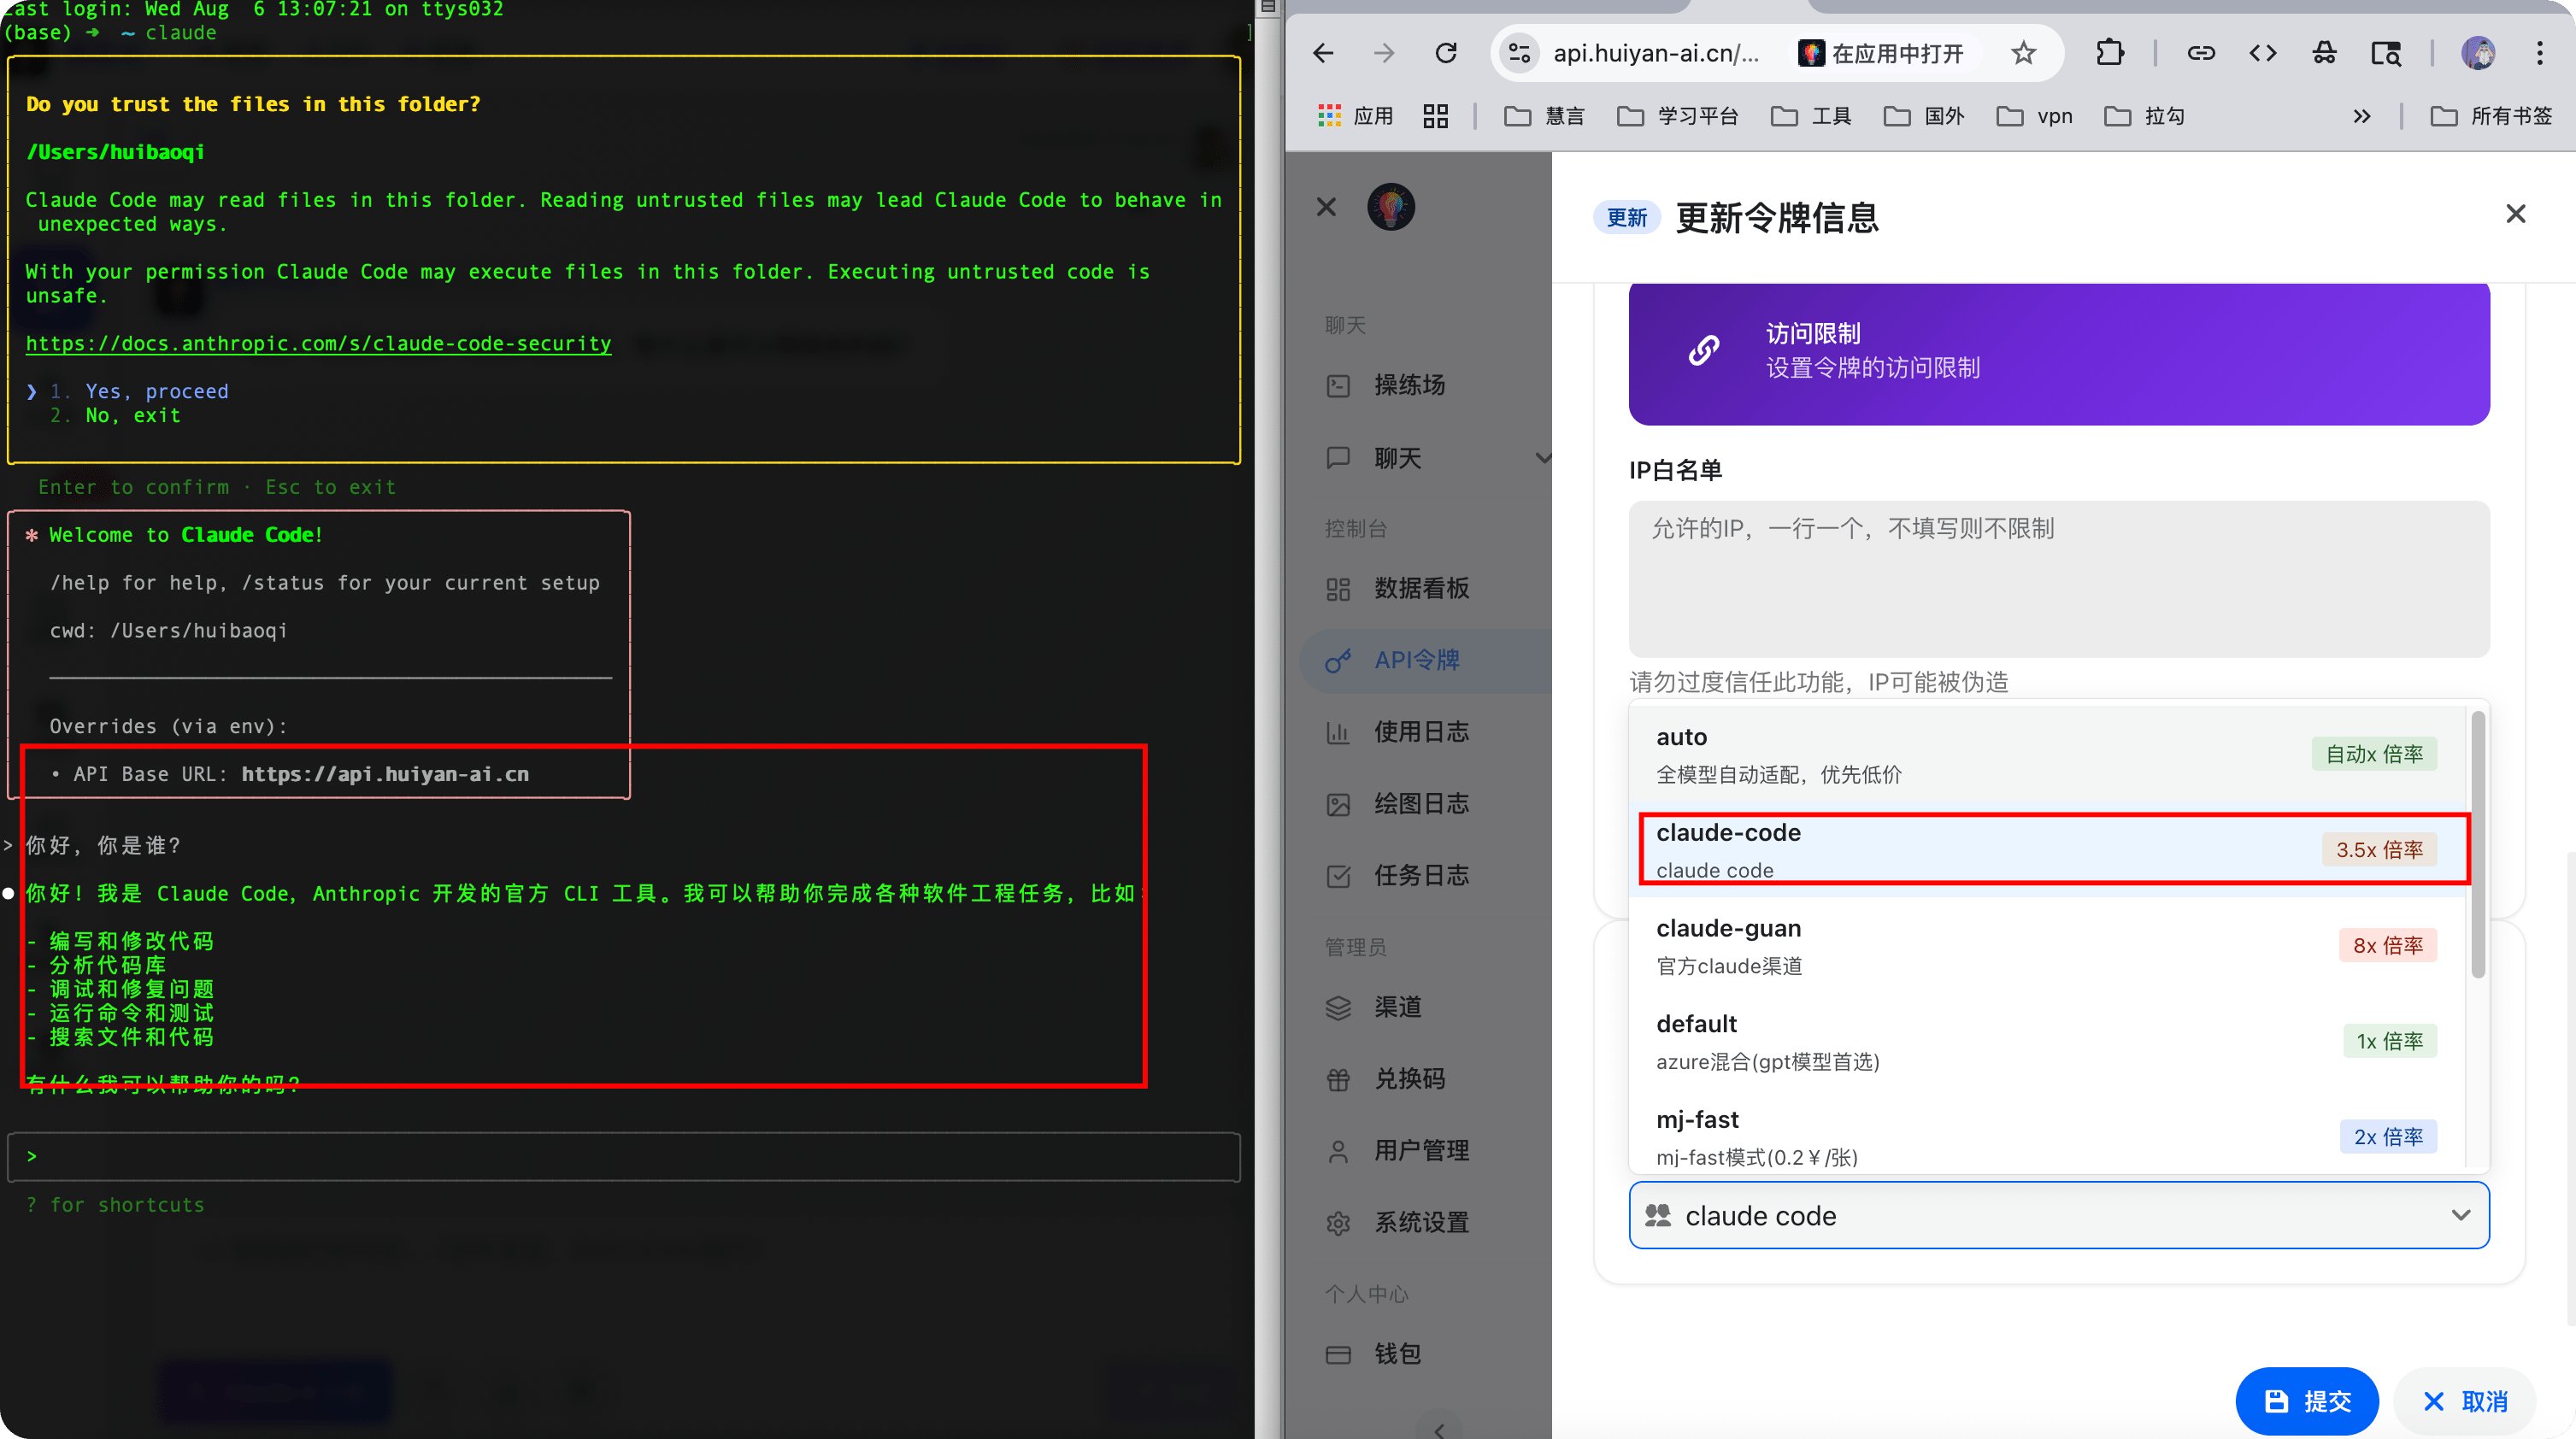This screenshot has height=1439, width=2576.
Task: Close the 更新令牌信息 panel
Action: coord(2515,214)
